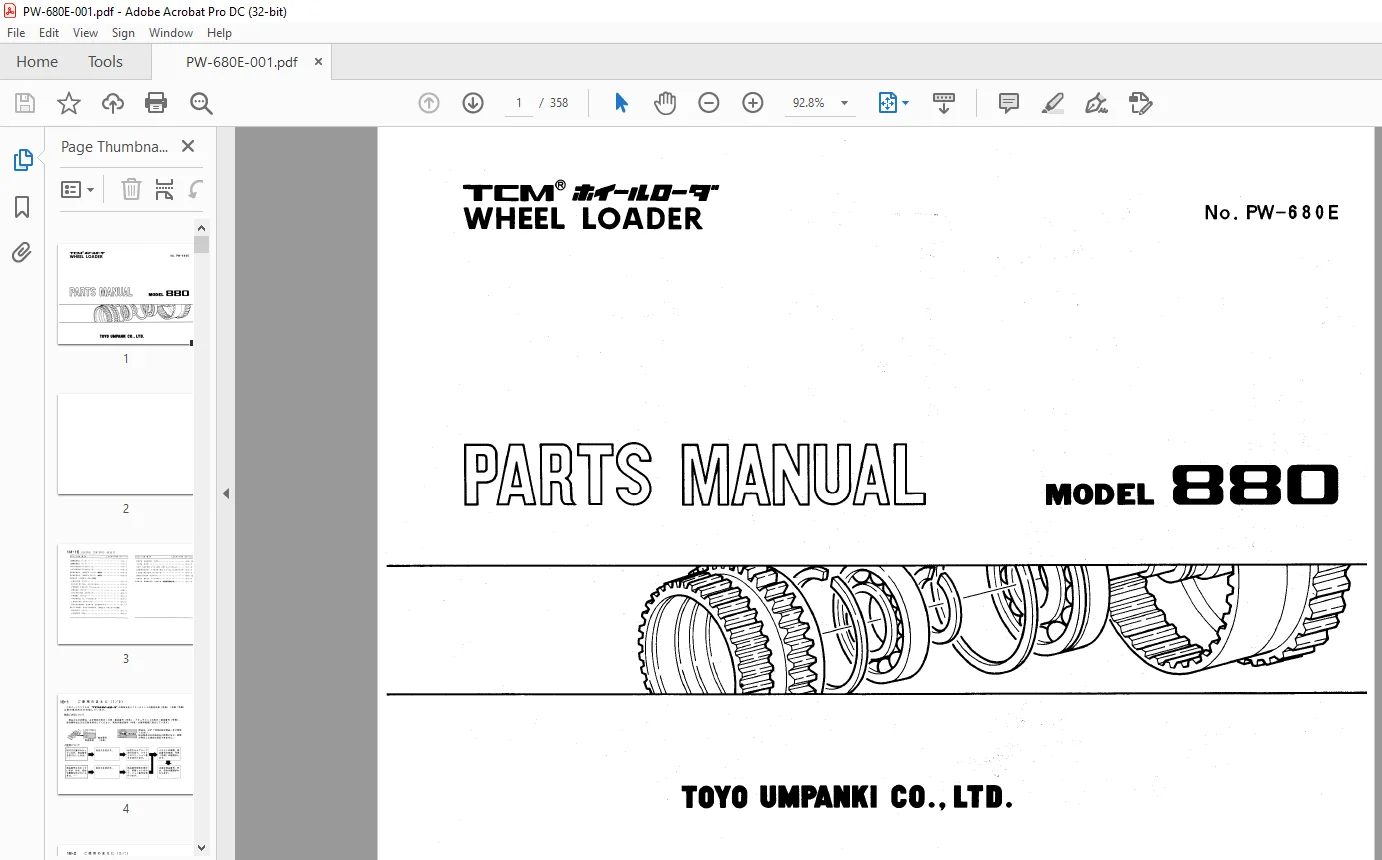Click the stamp tool icon
1382x860 pixels.
pyautogui.click(x=1140, y=103)
